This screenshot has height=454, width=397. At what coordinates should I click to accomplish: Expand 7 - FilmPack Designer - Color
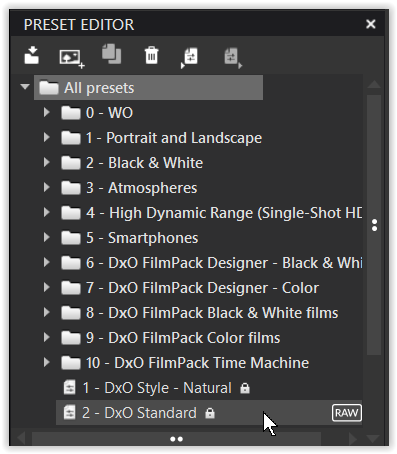[47, 287]
